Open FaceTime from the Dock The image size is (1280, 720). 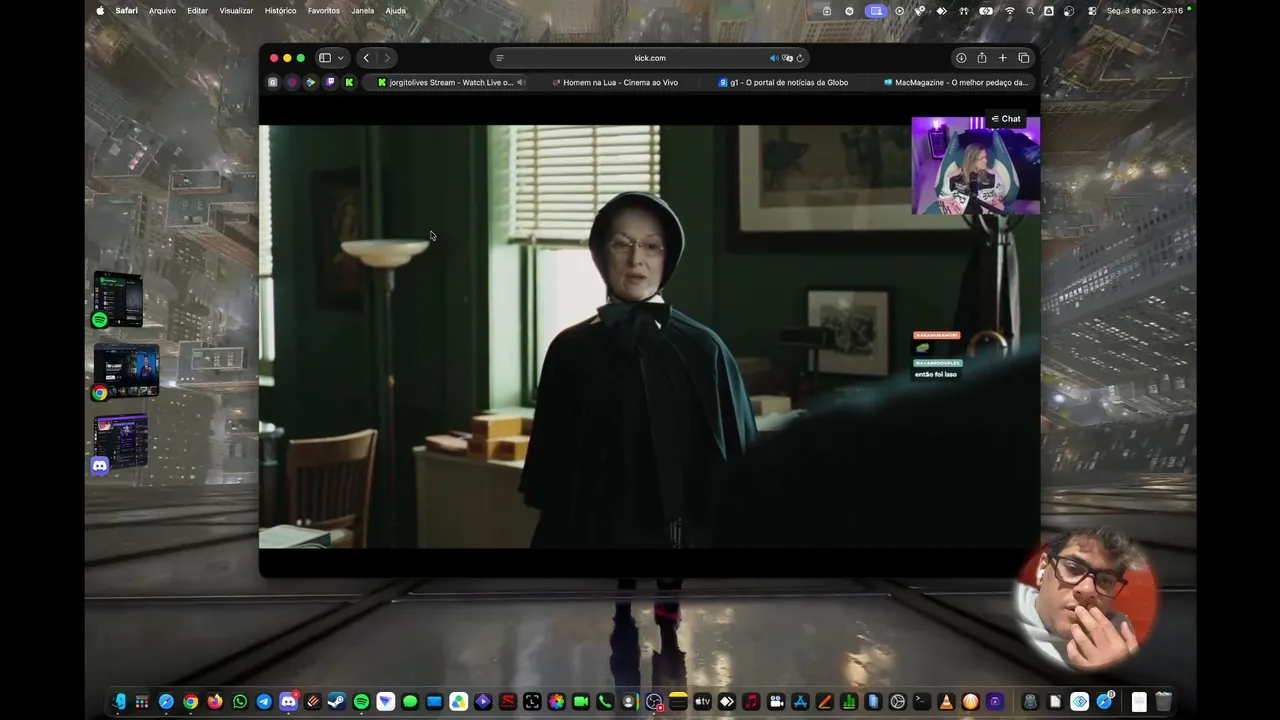point(580,702)
